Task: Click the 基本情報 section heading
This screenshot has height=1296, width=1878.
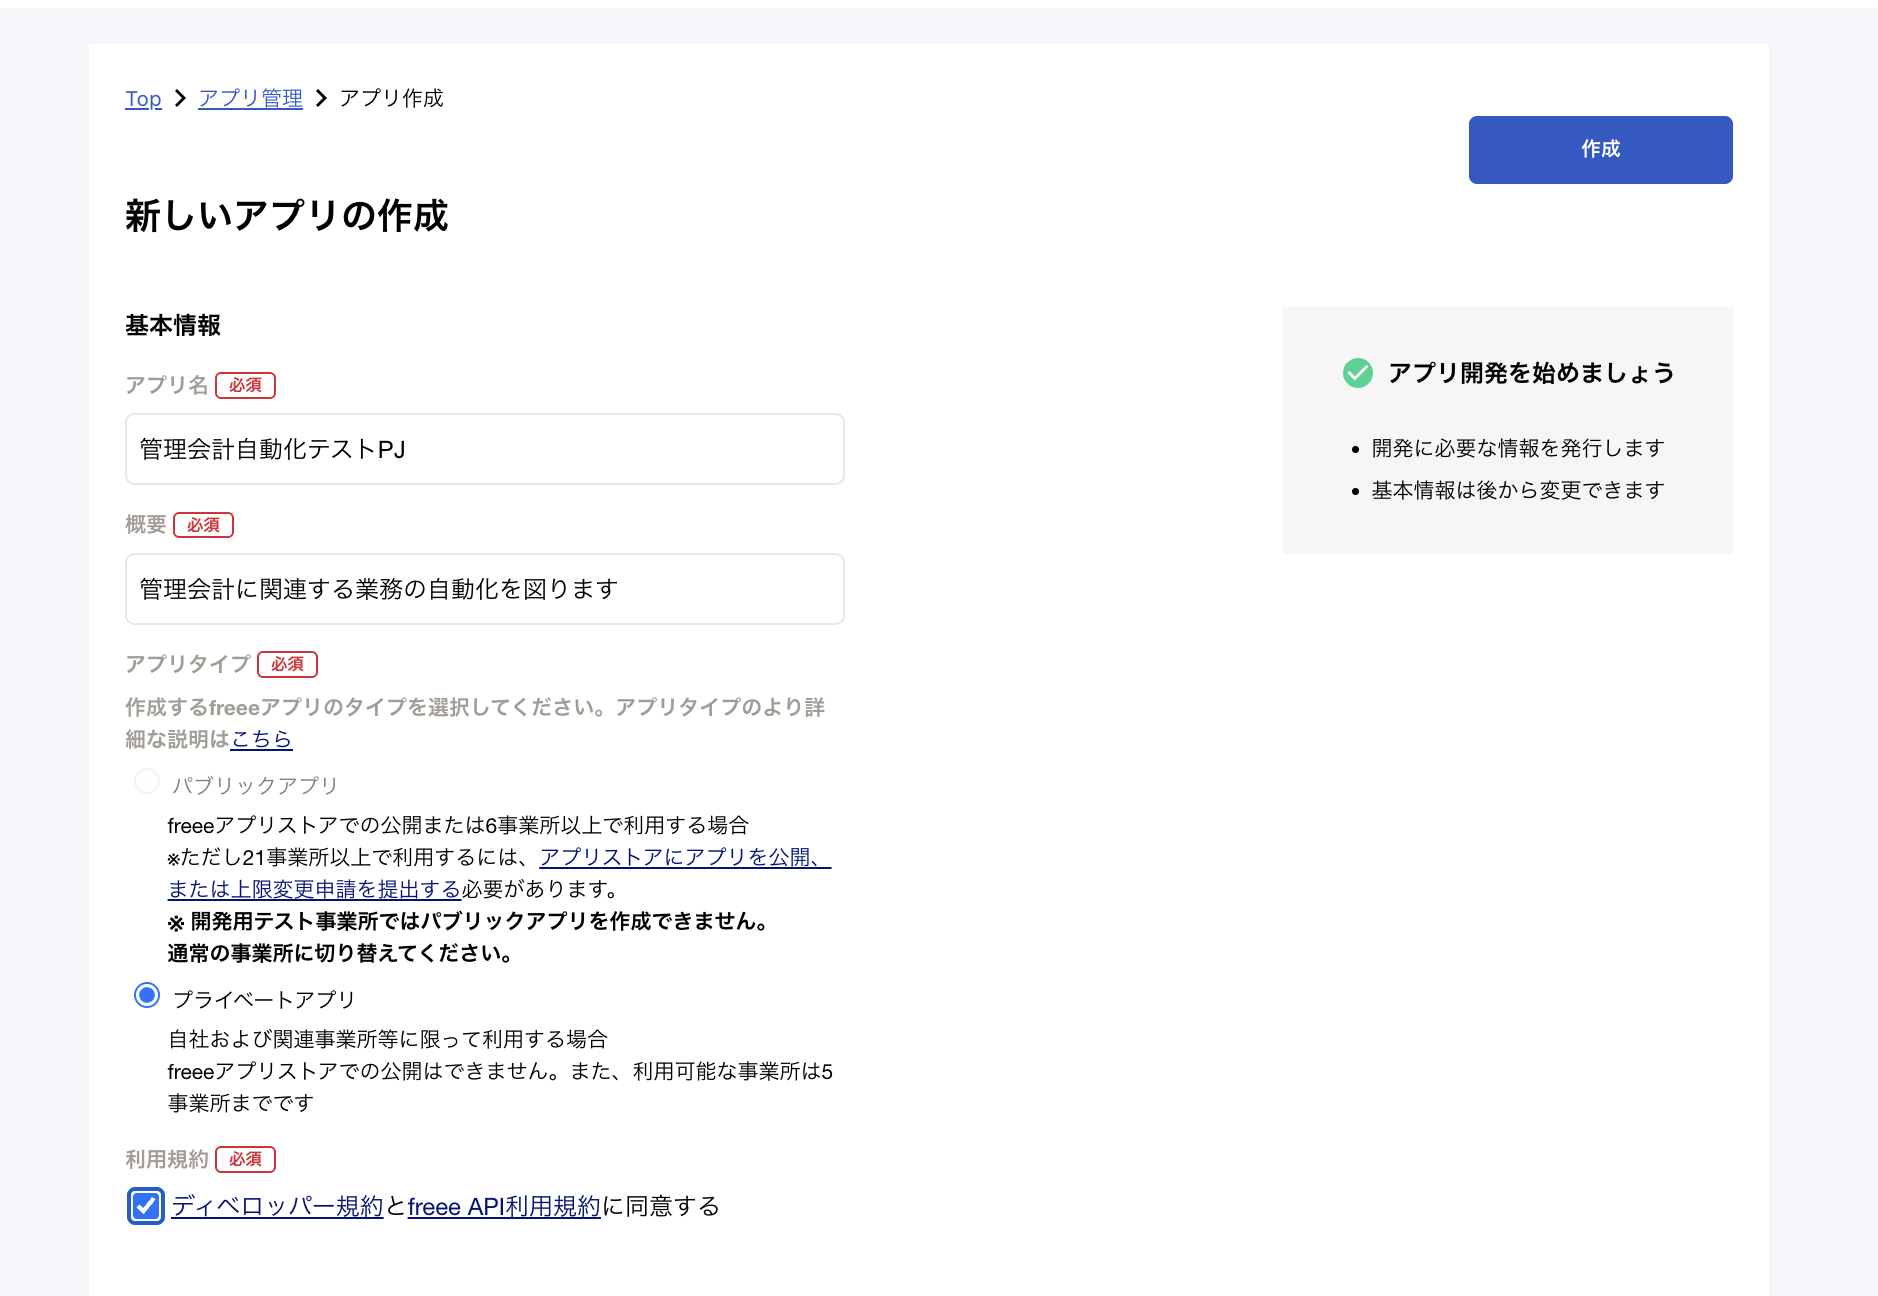Action: [172, 325]
